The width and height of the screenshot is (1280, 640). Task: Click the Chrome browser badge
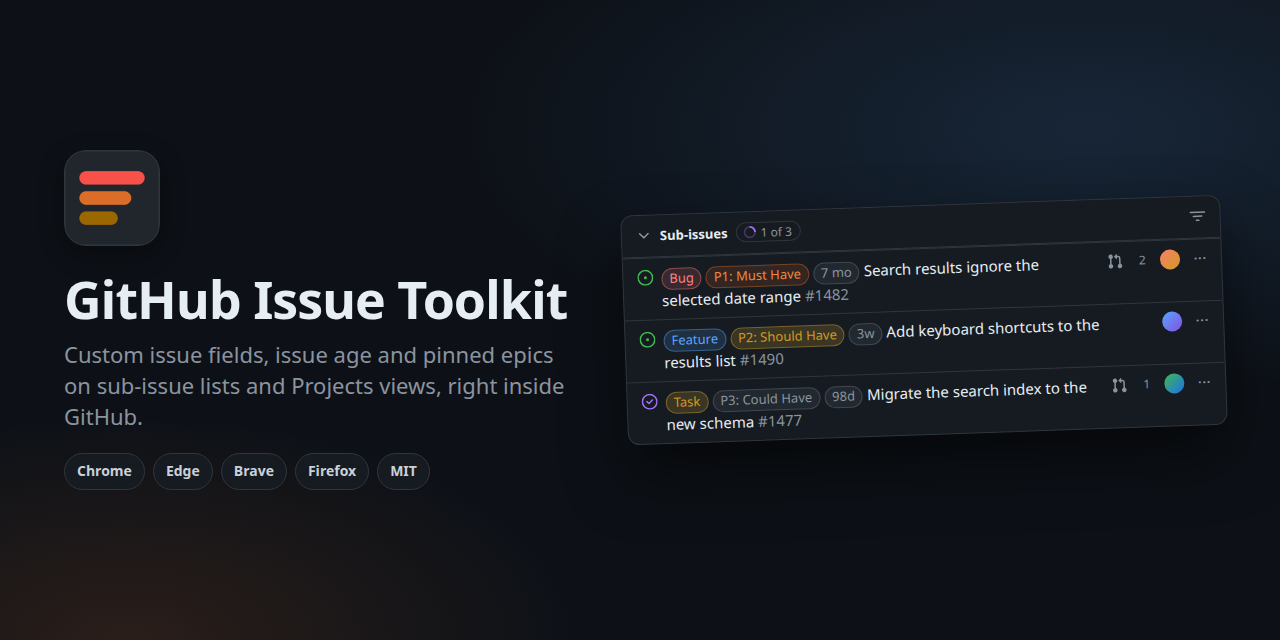104,471
